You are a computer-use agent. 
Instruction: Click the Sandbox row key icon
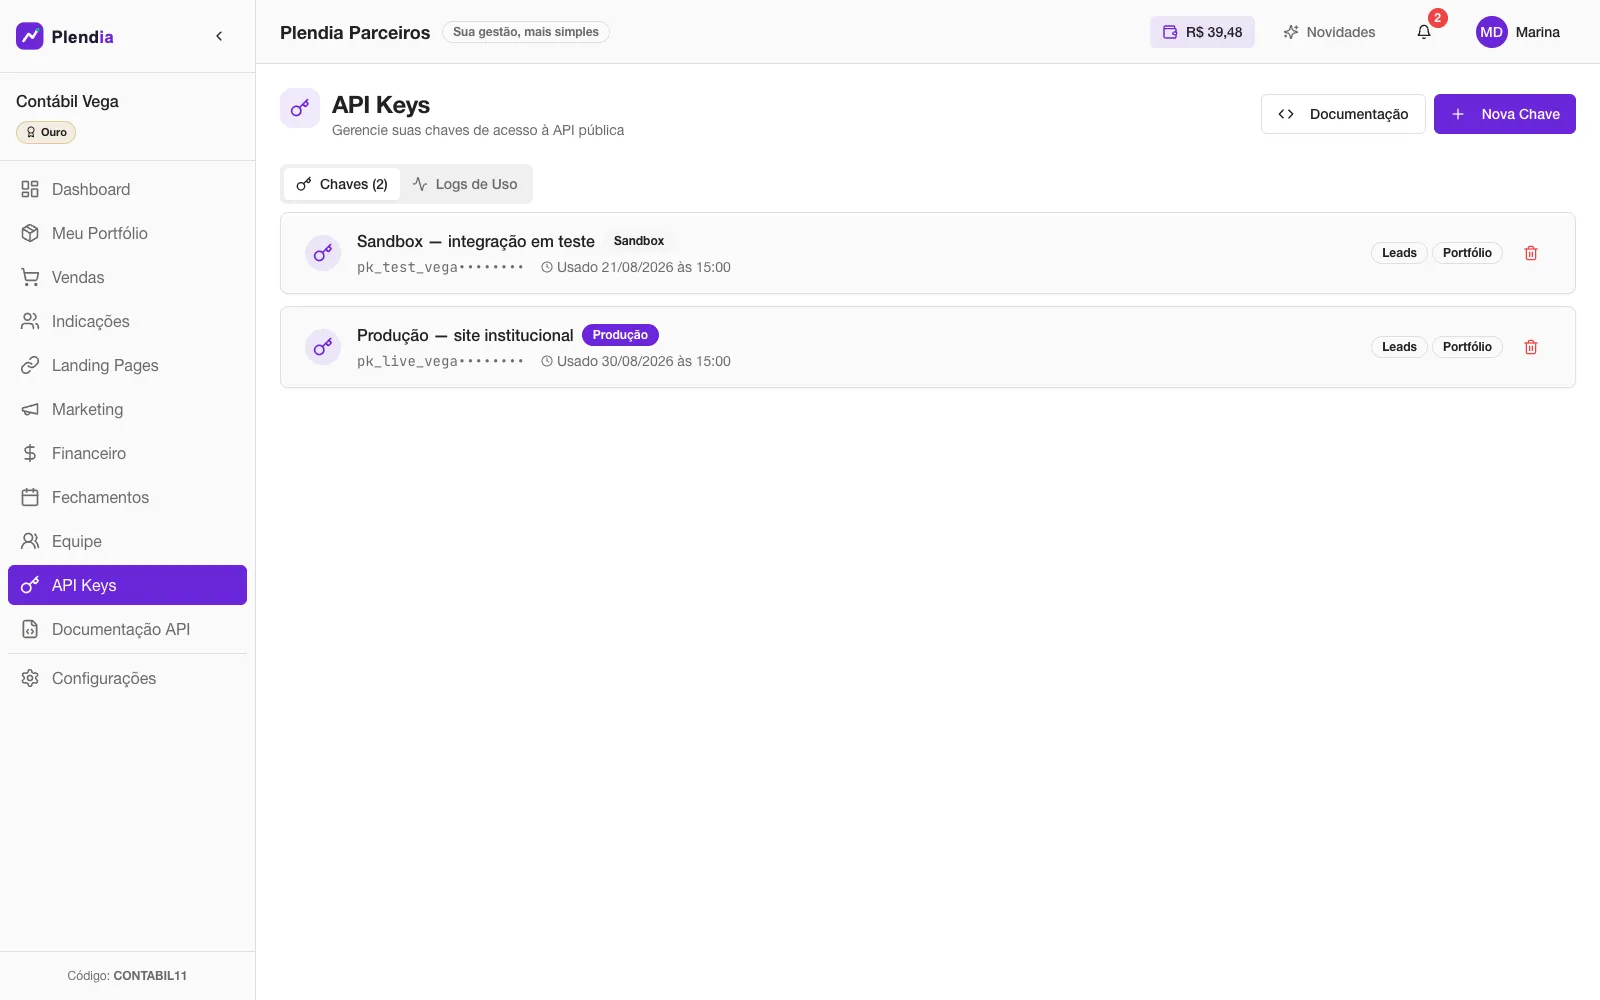click(x=323, y=253)
